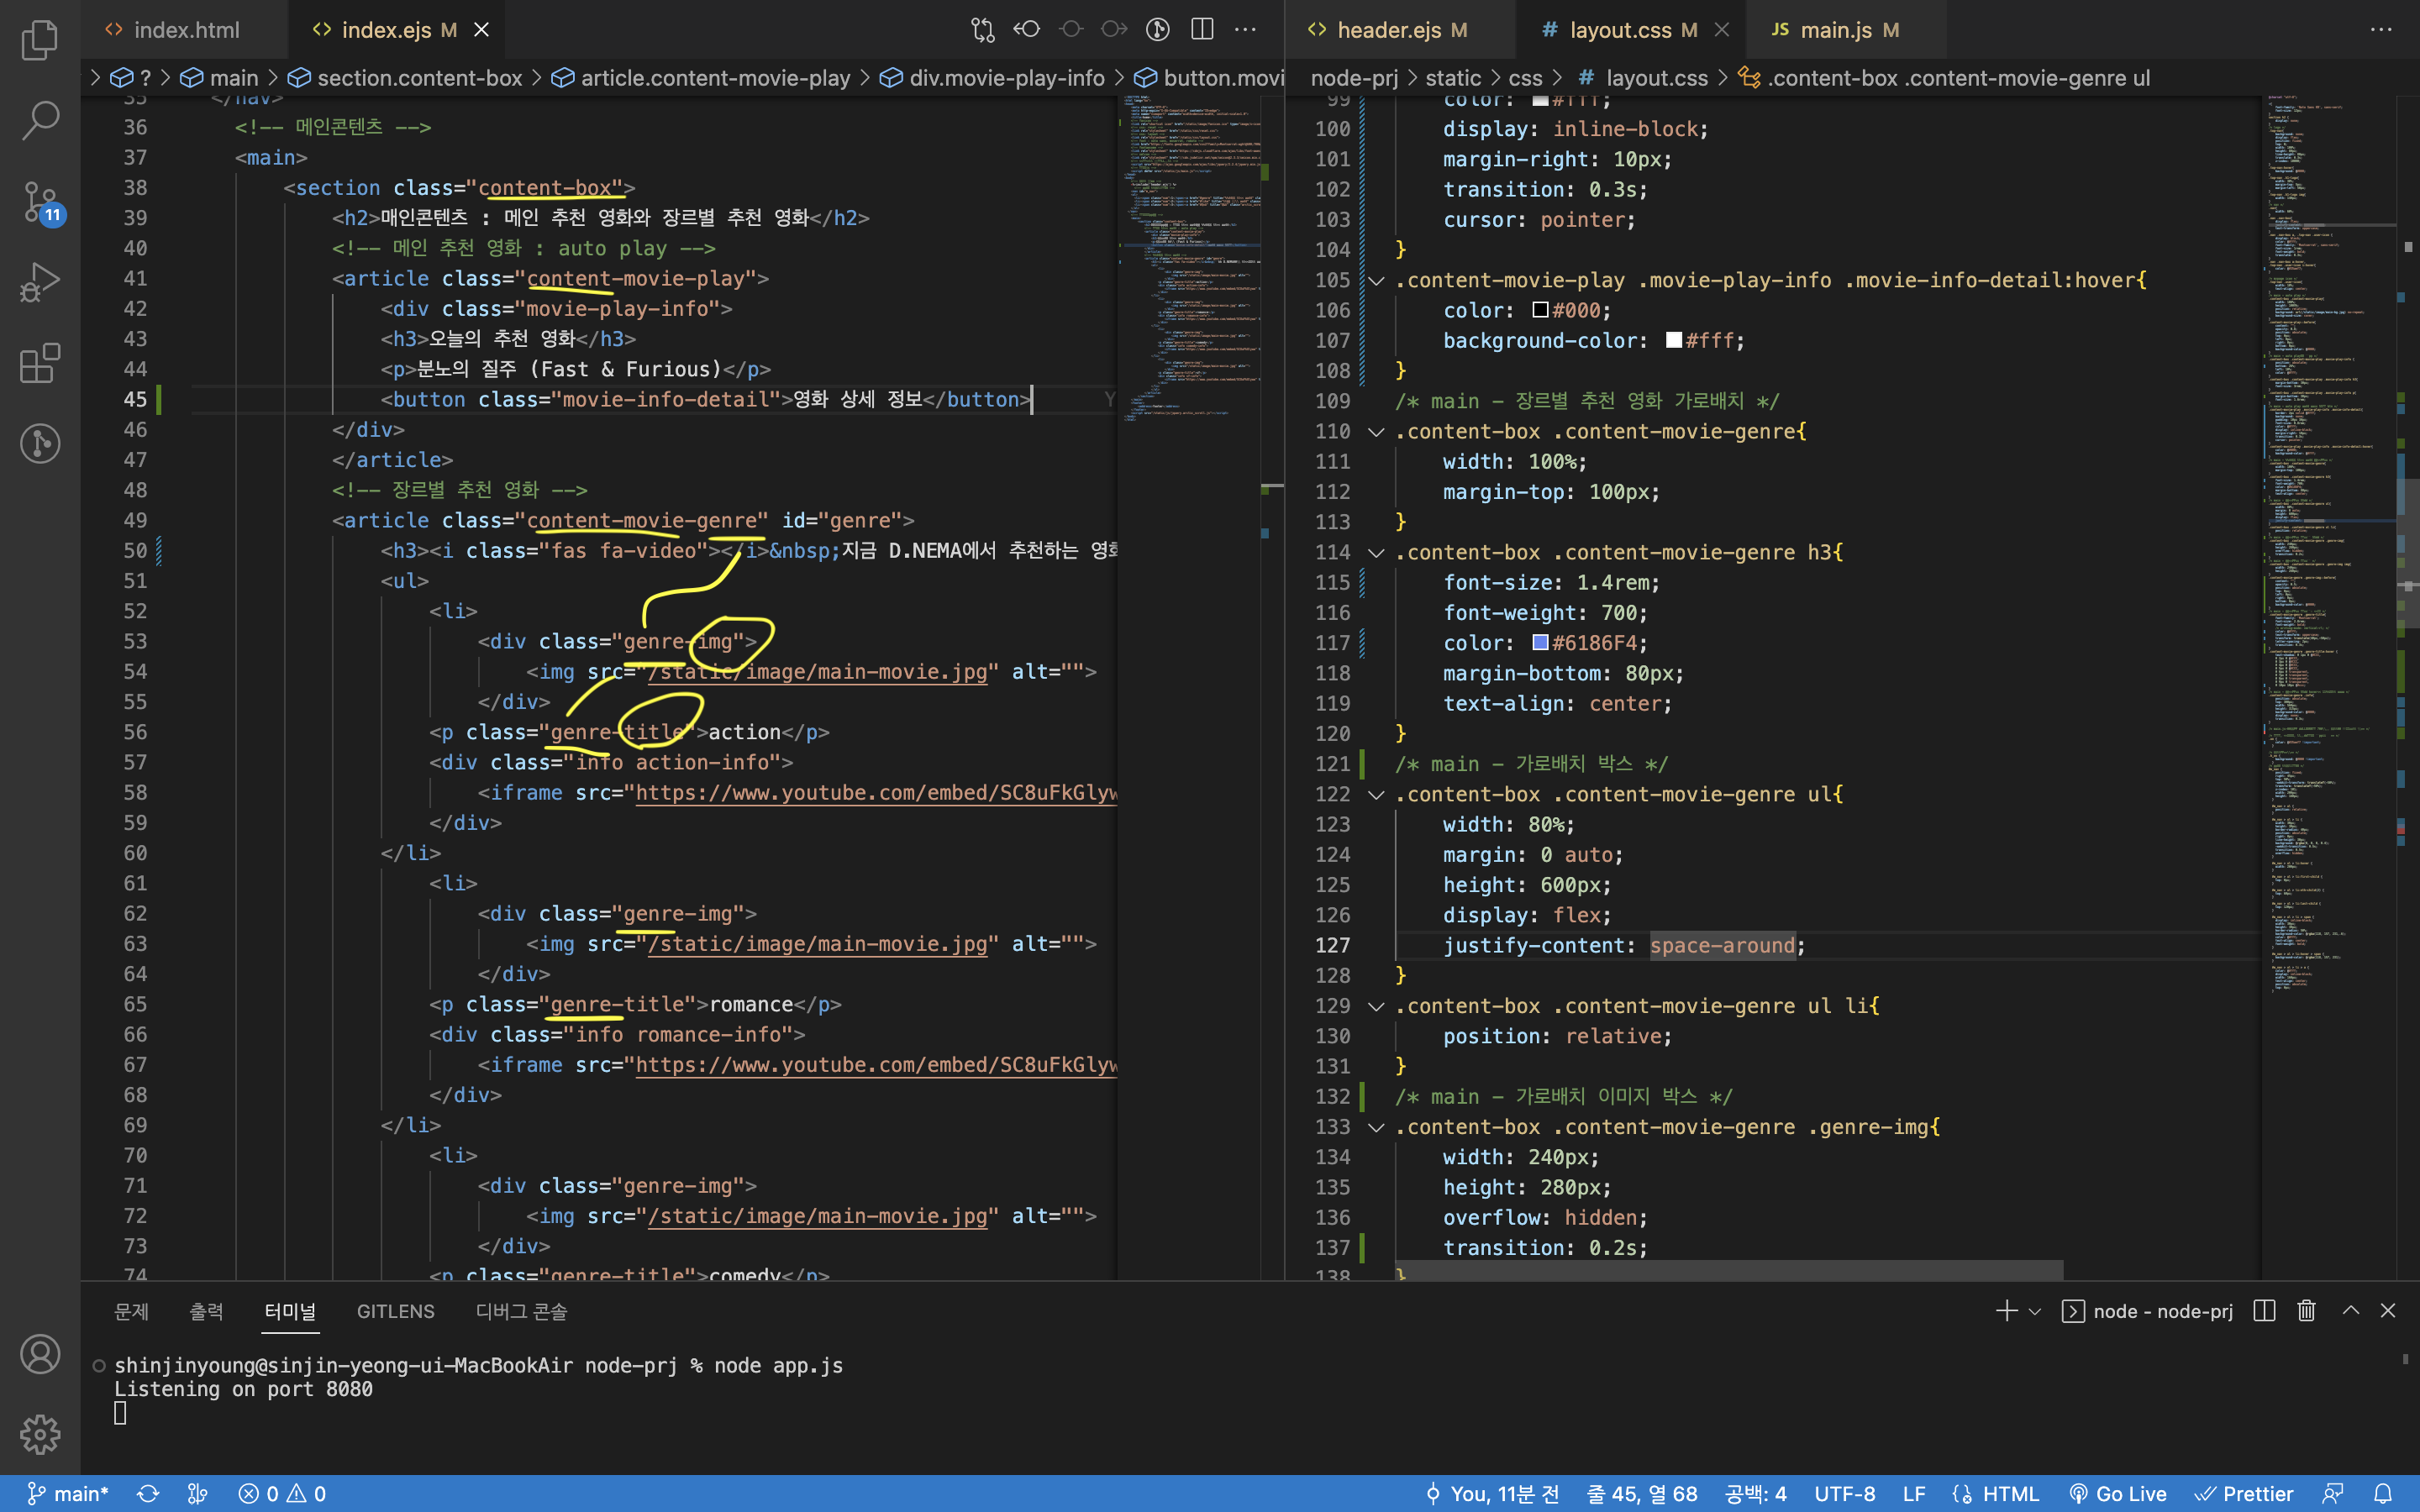Maximize the panel with the upward chevron
The width and height of the screenshot is (2420, 1512).
[2350, 1311]
